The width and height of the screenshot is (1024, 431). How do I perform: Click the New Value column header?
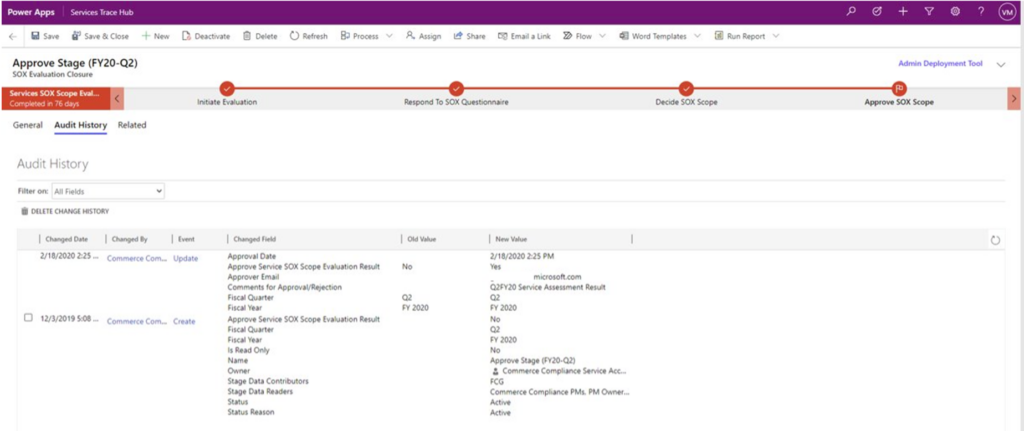point(511,240)
